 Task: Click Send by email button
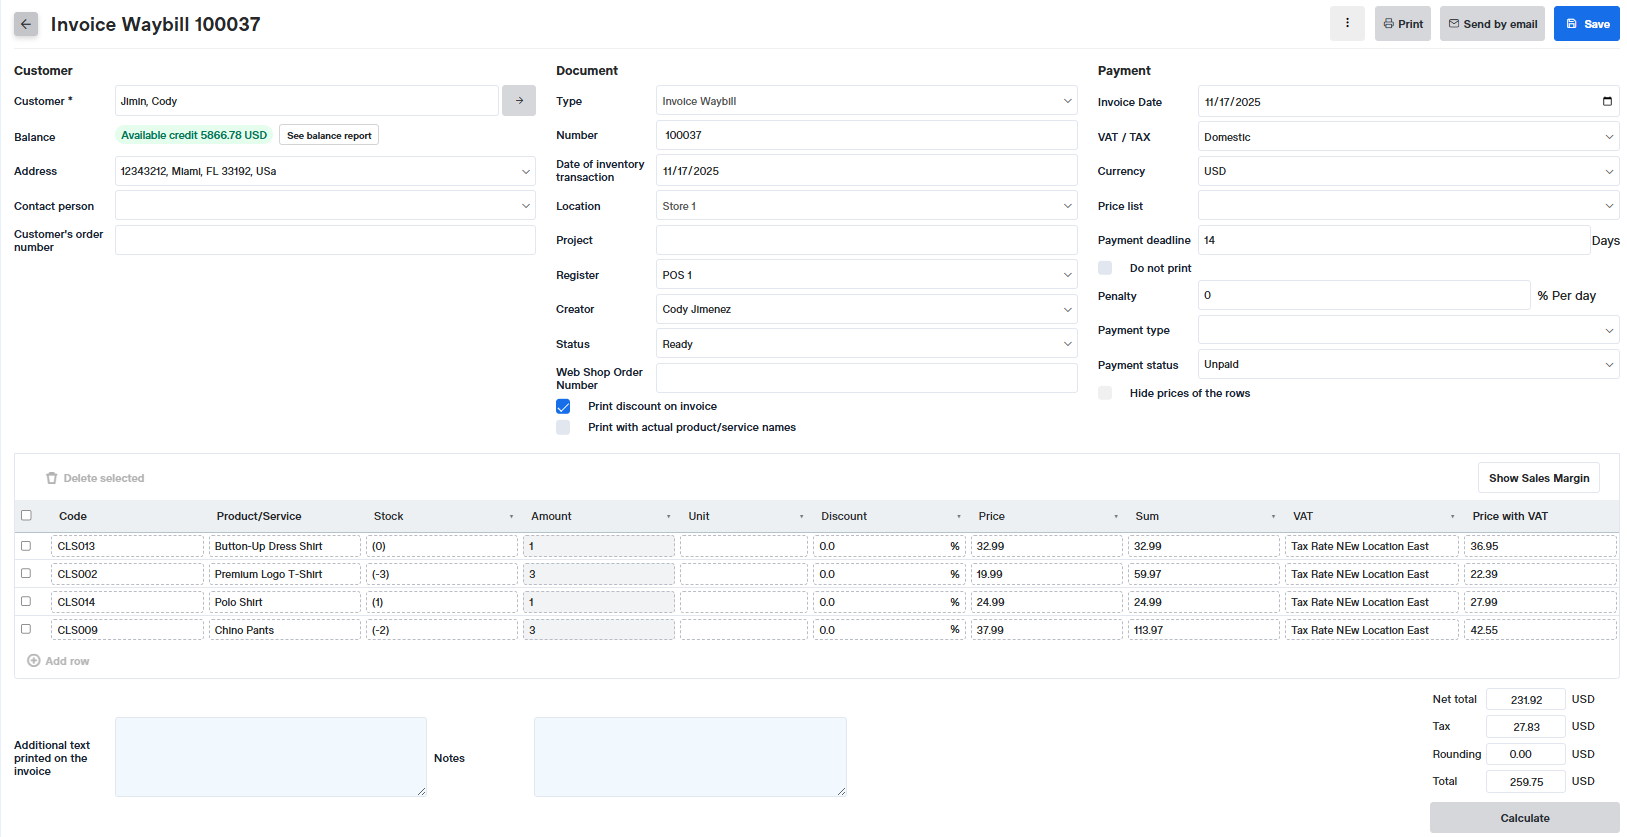[1492, 24]
